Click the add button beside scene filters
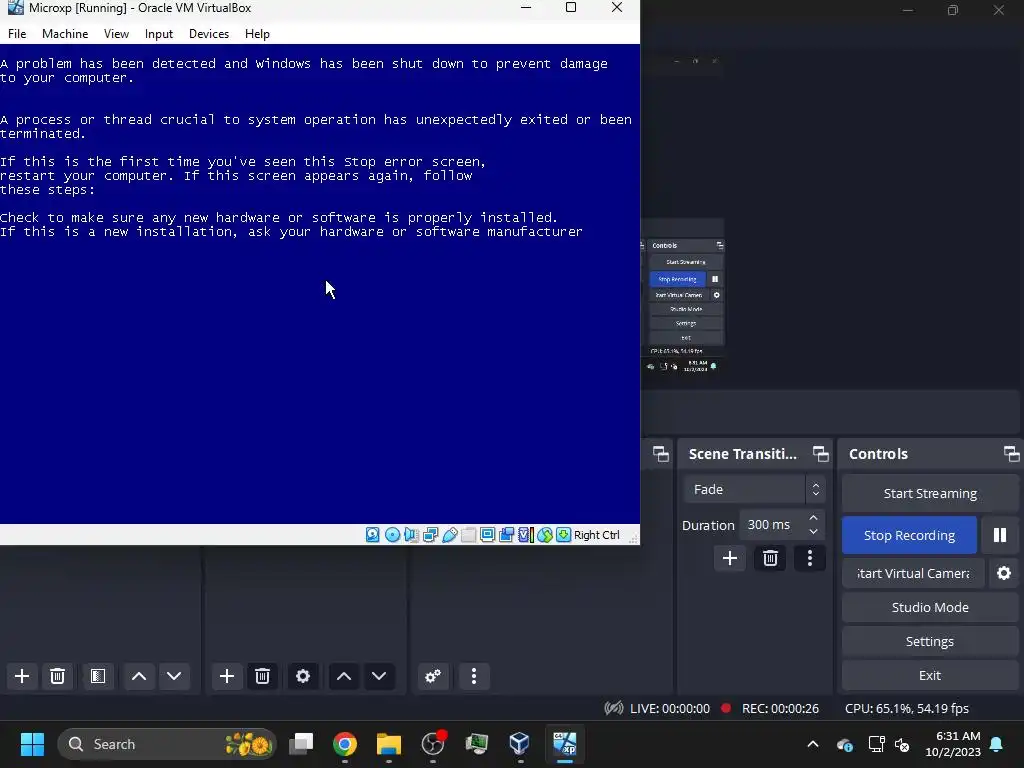1024x768 pixels. click(22, 676)
